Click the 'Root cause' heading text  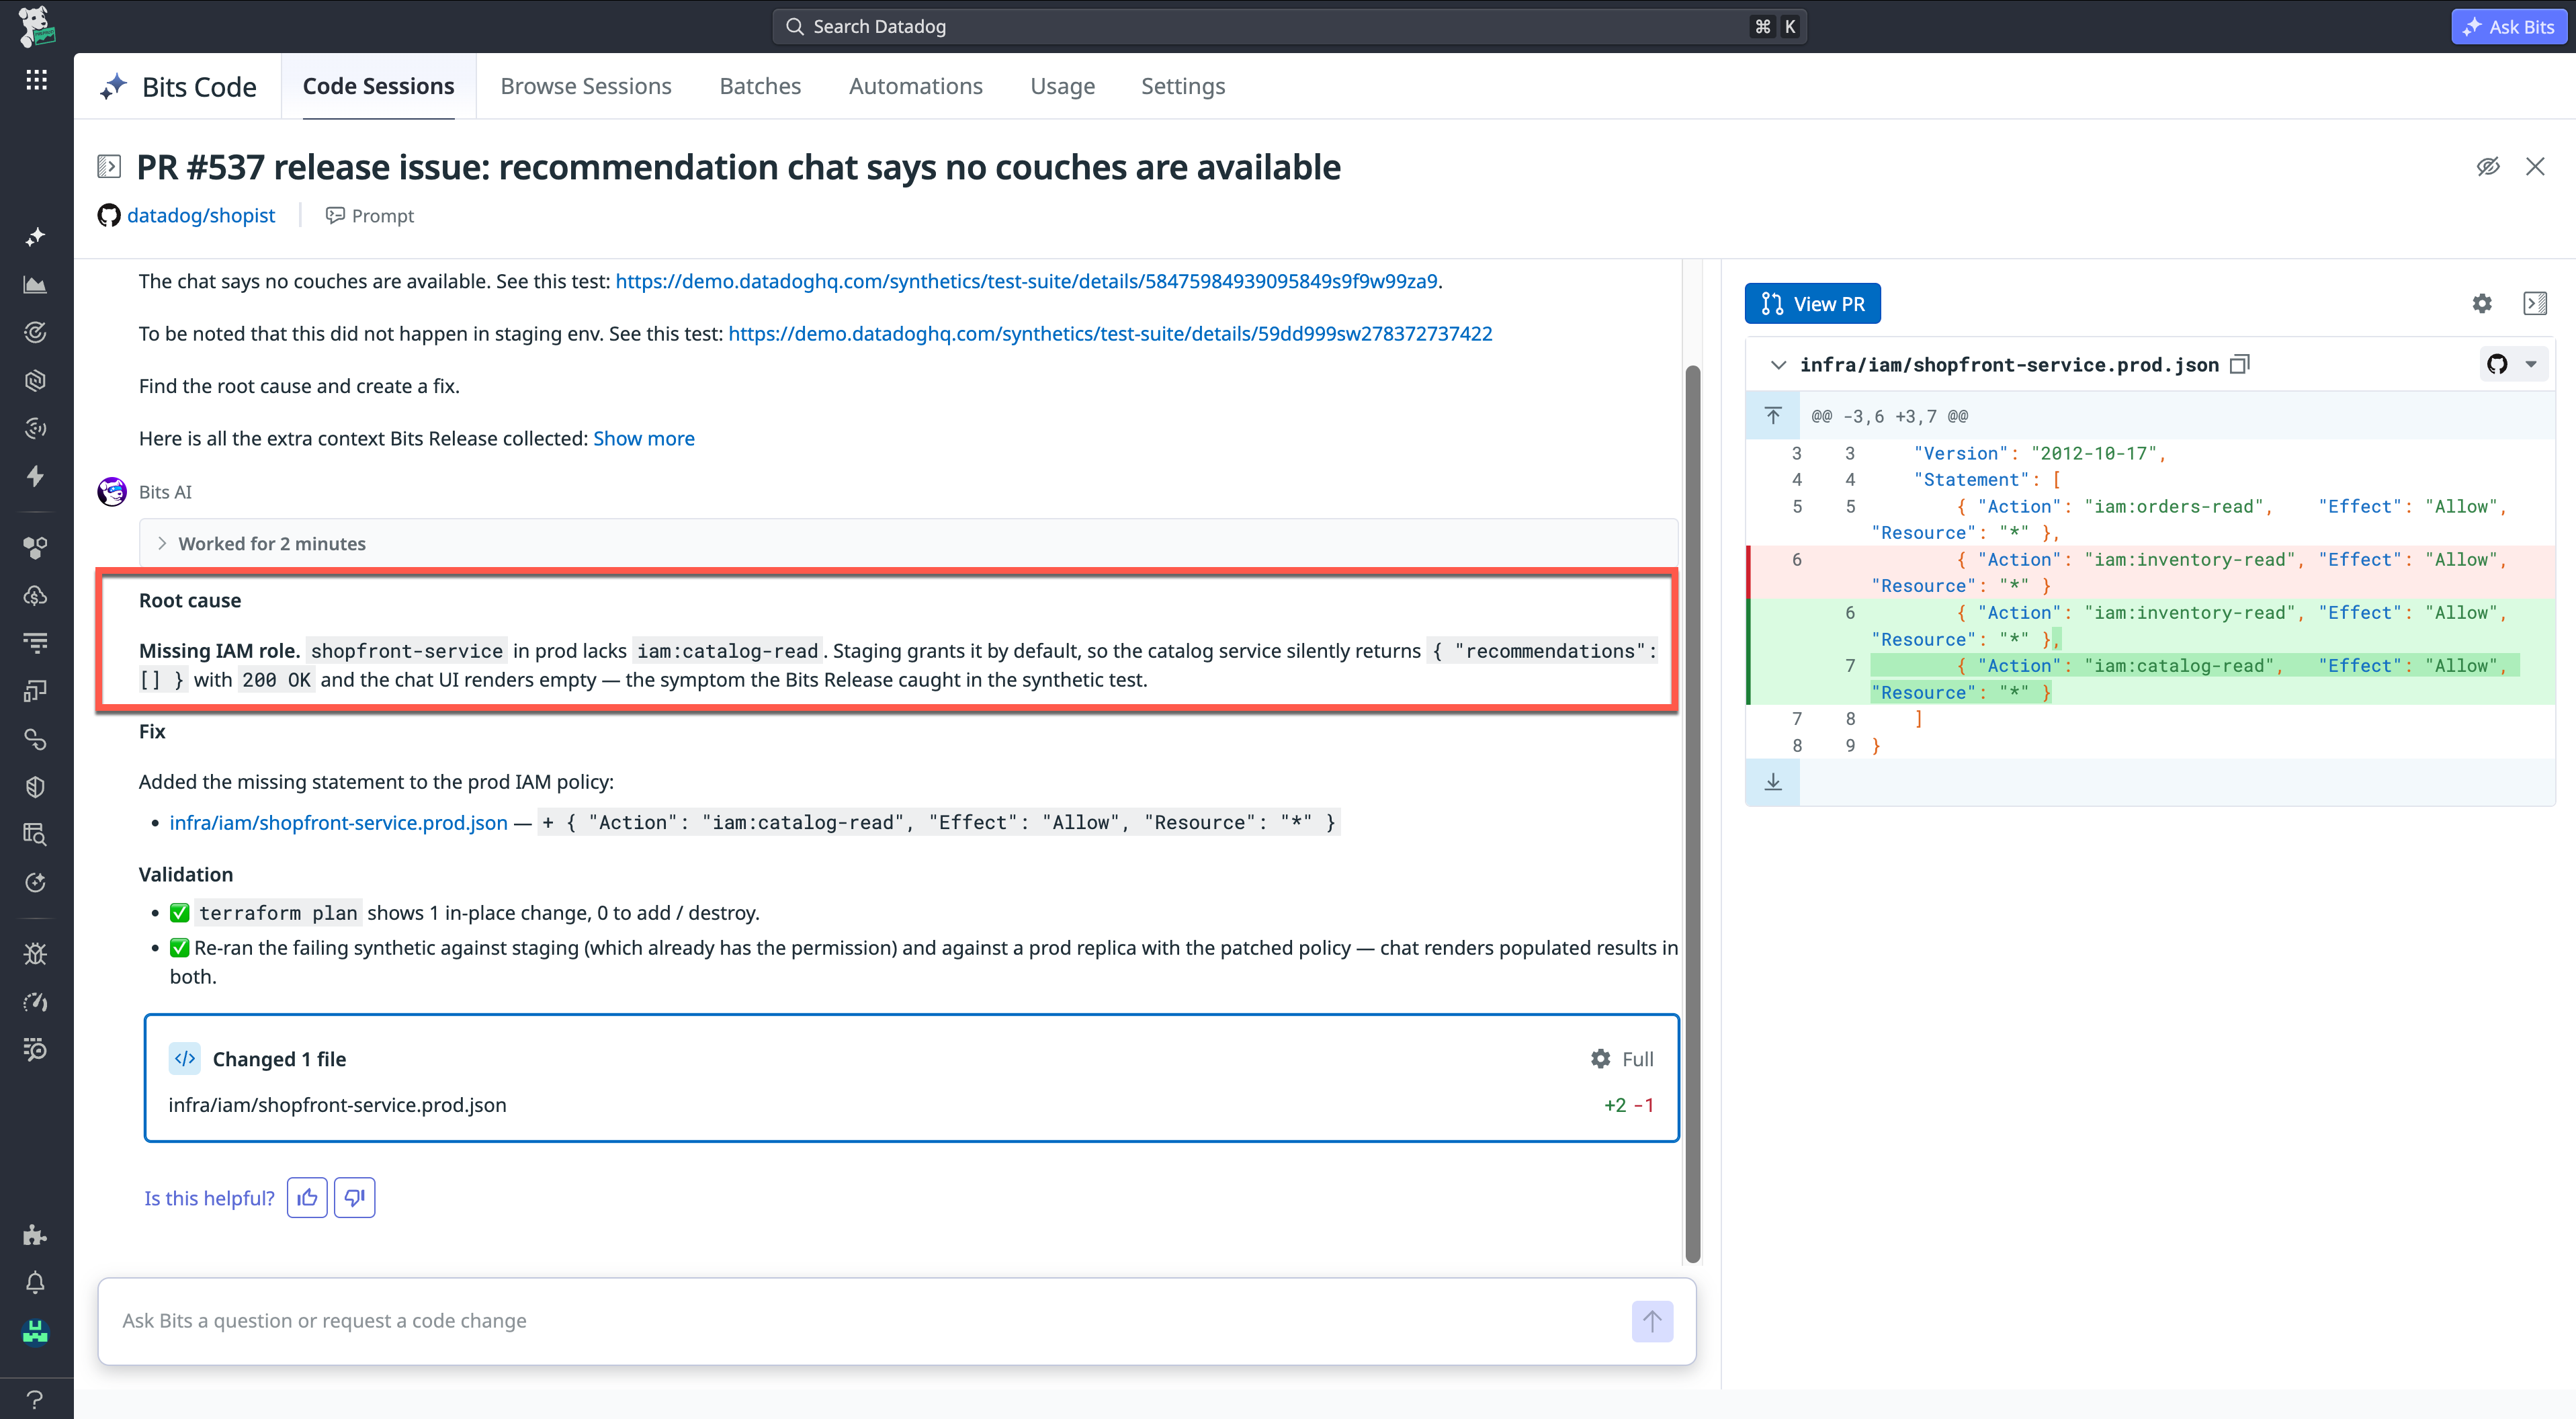[190, 600]
